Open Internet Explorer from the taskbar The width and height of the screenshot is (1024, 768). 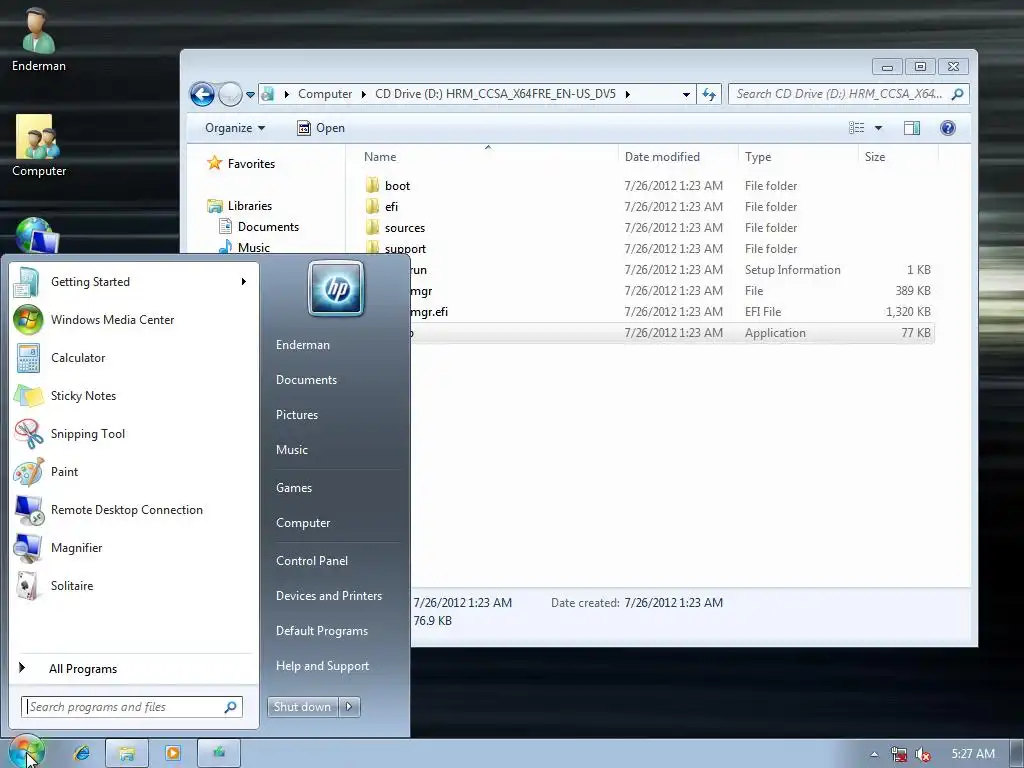pyautogui.click(x=82, y=753)
